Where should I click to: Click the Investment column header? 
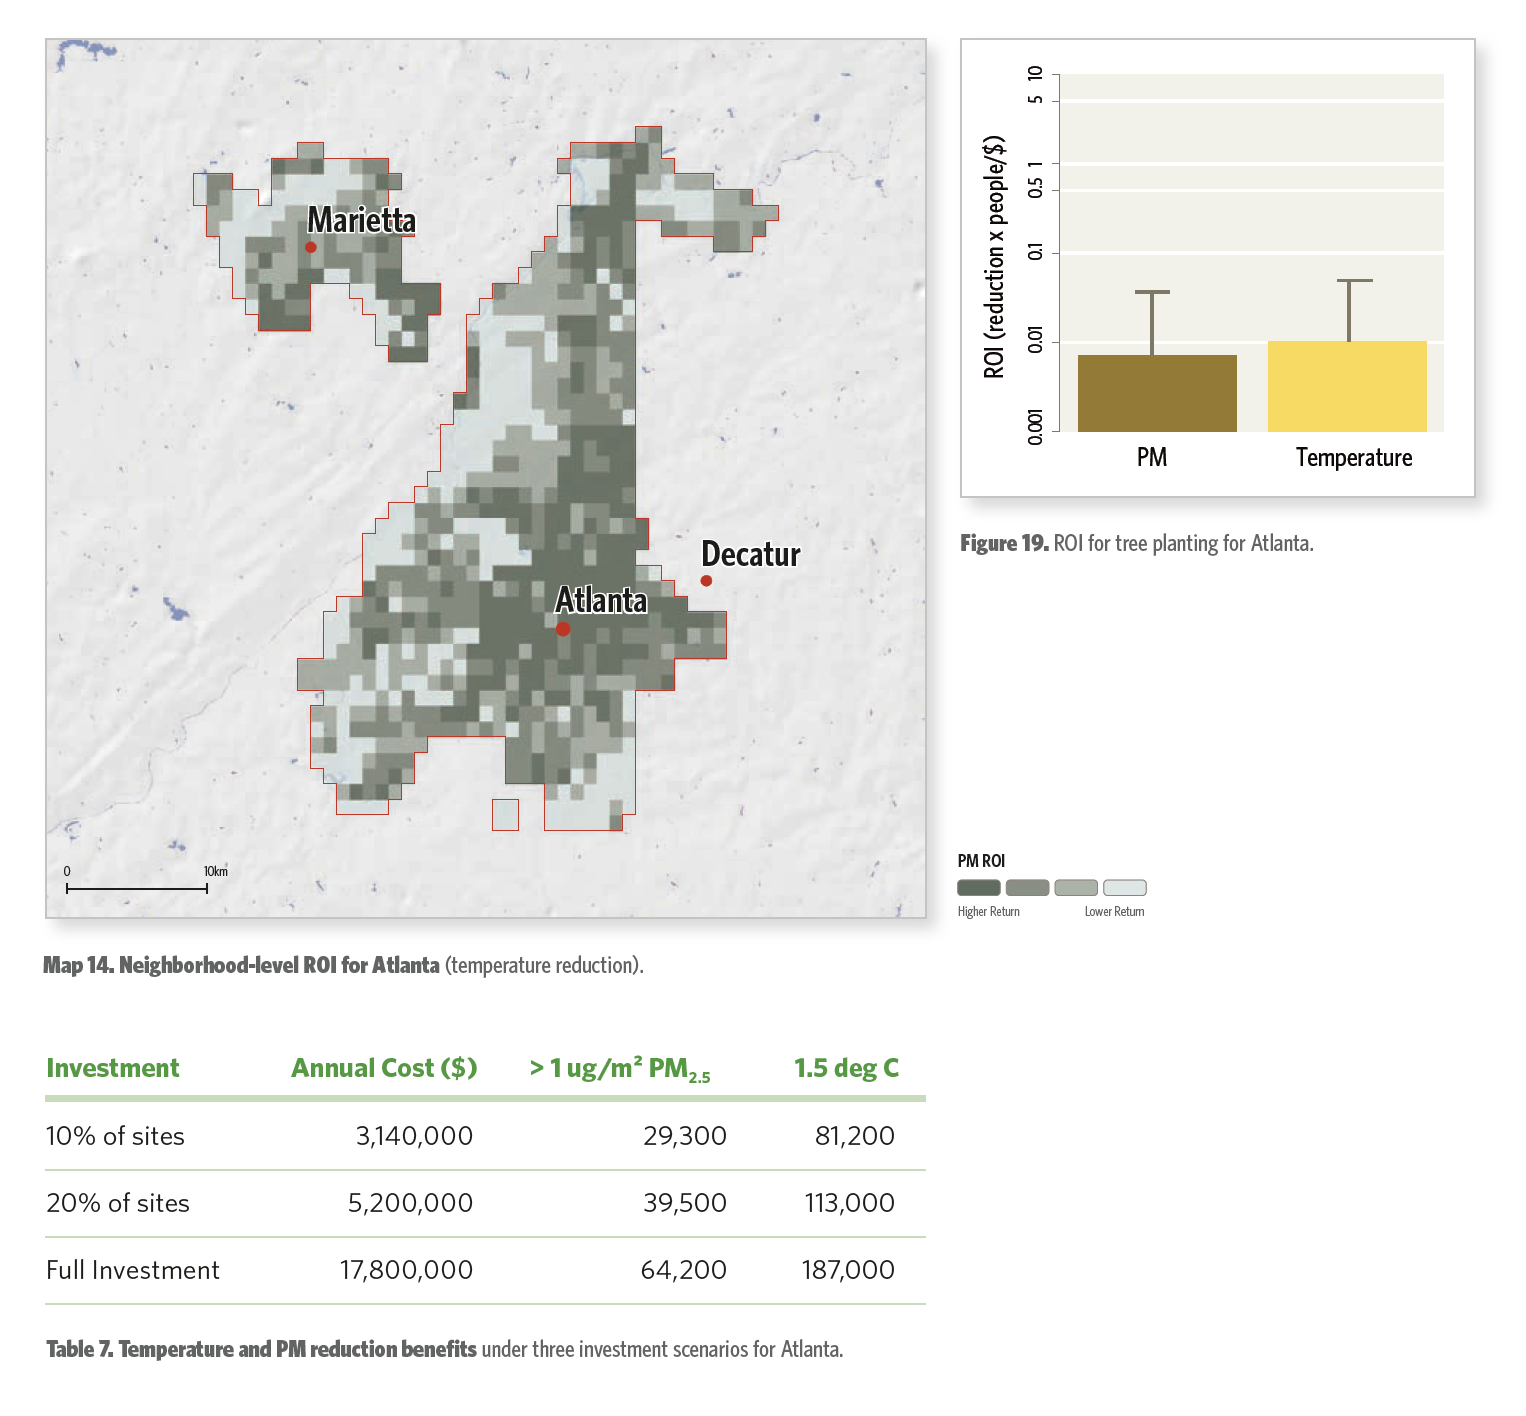[113, 1068]
